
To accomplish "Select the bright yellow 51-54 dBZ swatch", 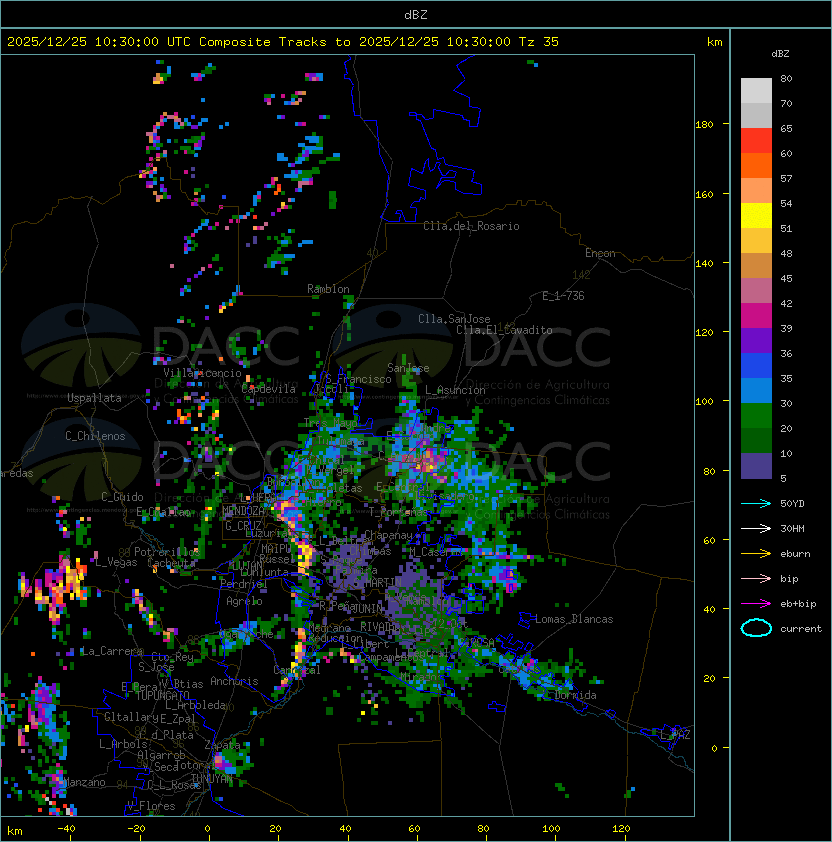I will (756, 215).
